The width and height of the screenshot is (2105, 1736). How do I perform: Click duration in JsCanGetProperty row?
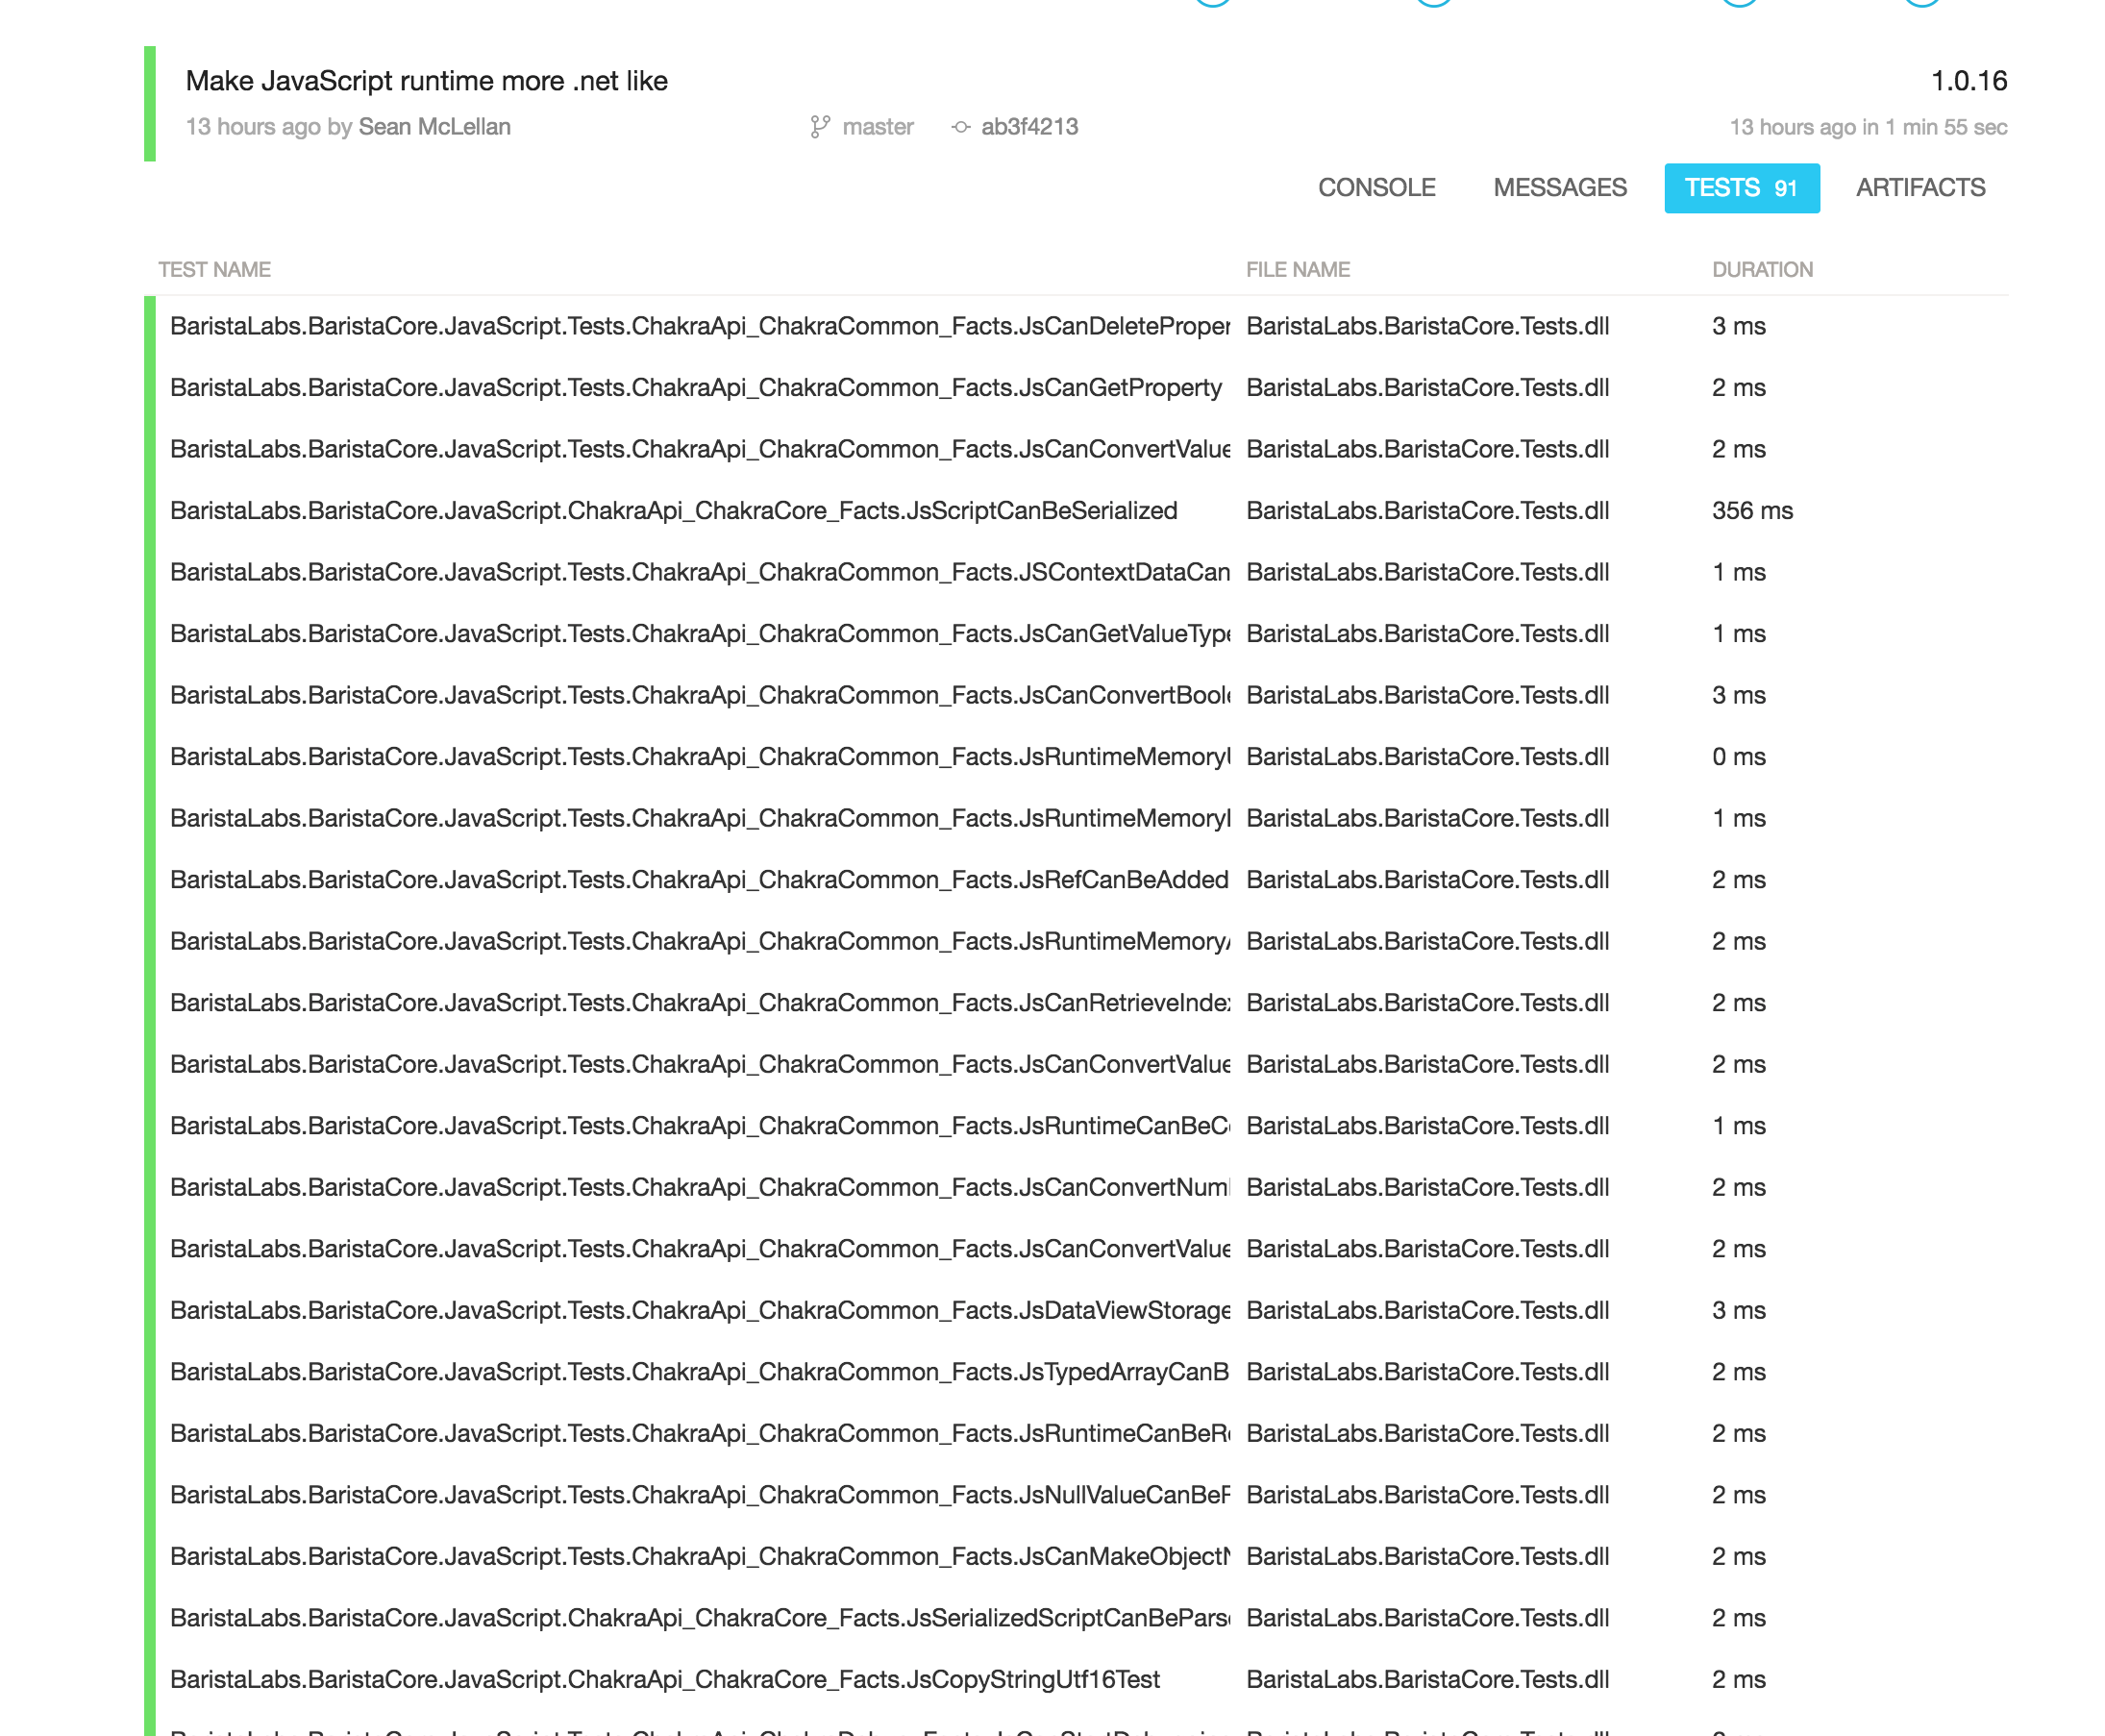coord(1737,388)
